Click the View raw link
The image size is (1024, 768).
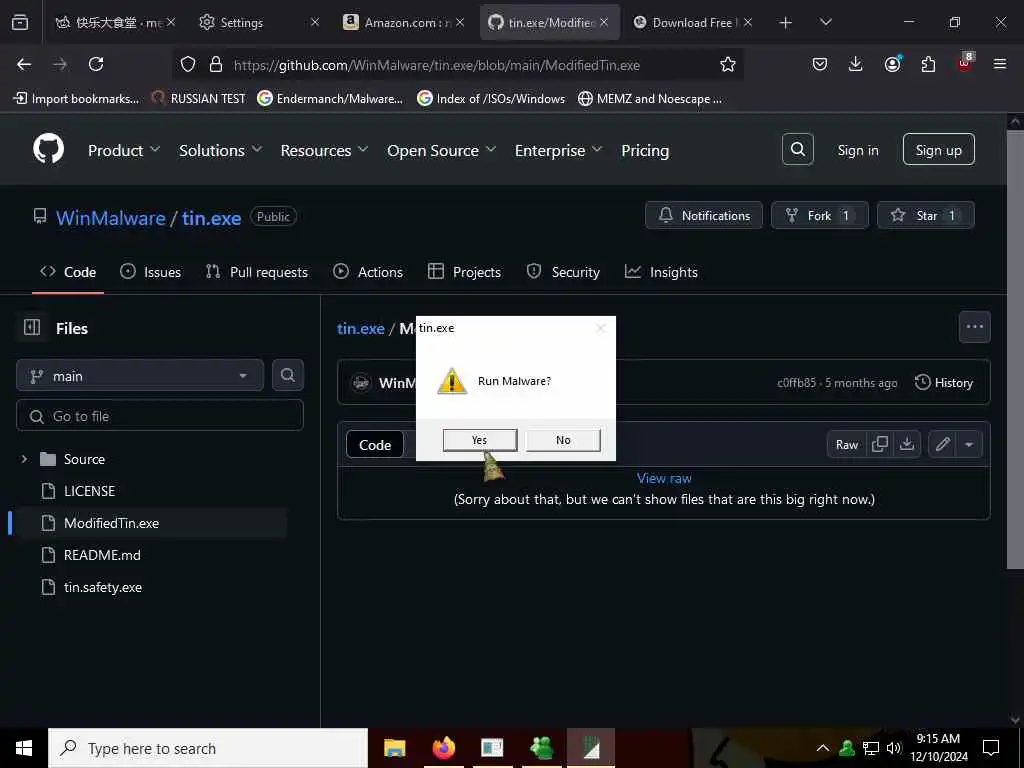coord(664,478)
